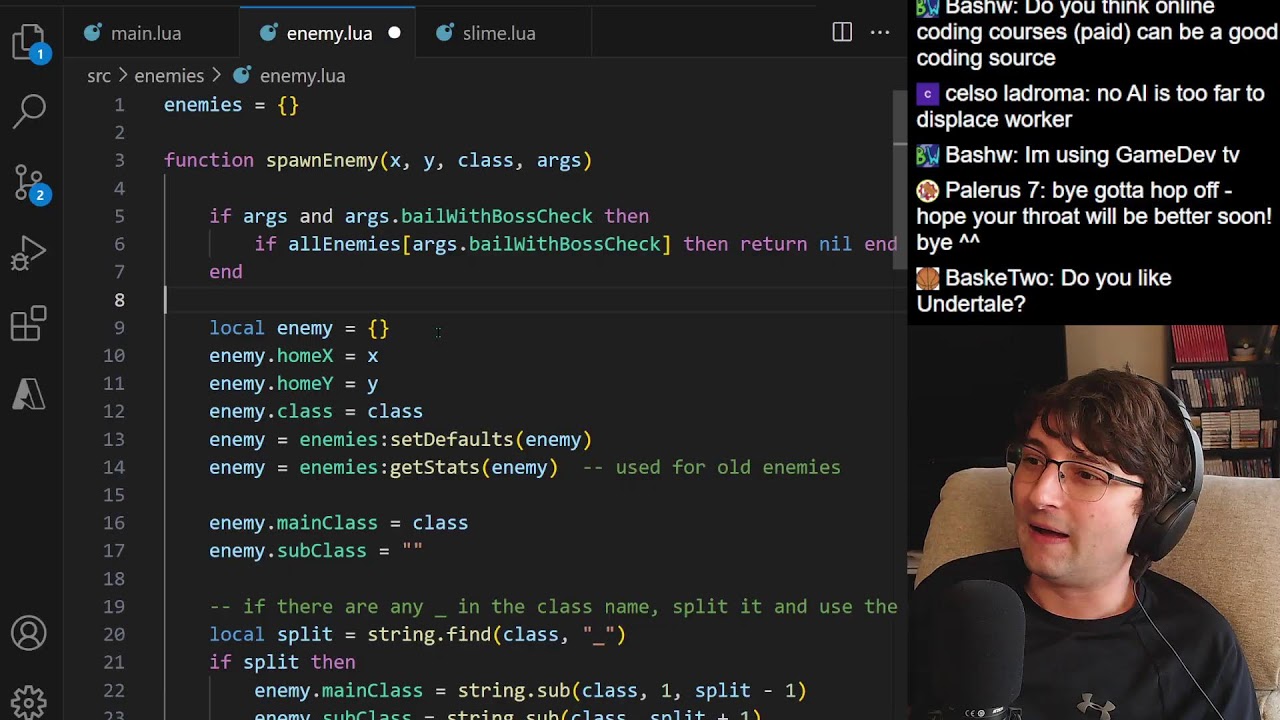This screenshot has width=1280, height=720.
Task: Click the 'spawnEnemy' function name
Action: pyautogui.click(x=322, y=160)
